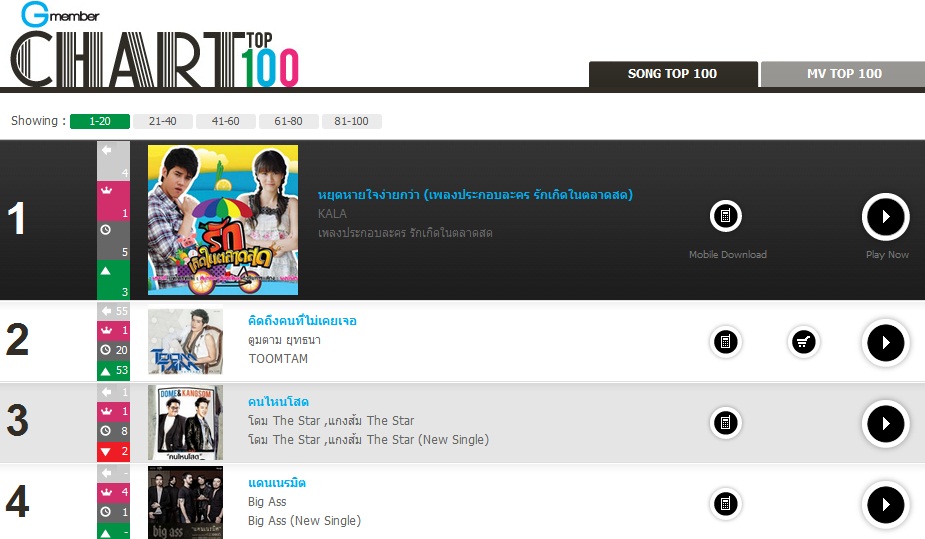Show chart positions 61-80

[x=288, y=121]
